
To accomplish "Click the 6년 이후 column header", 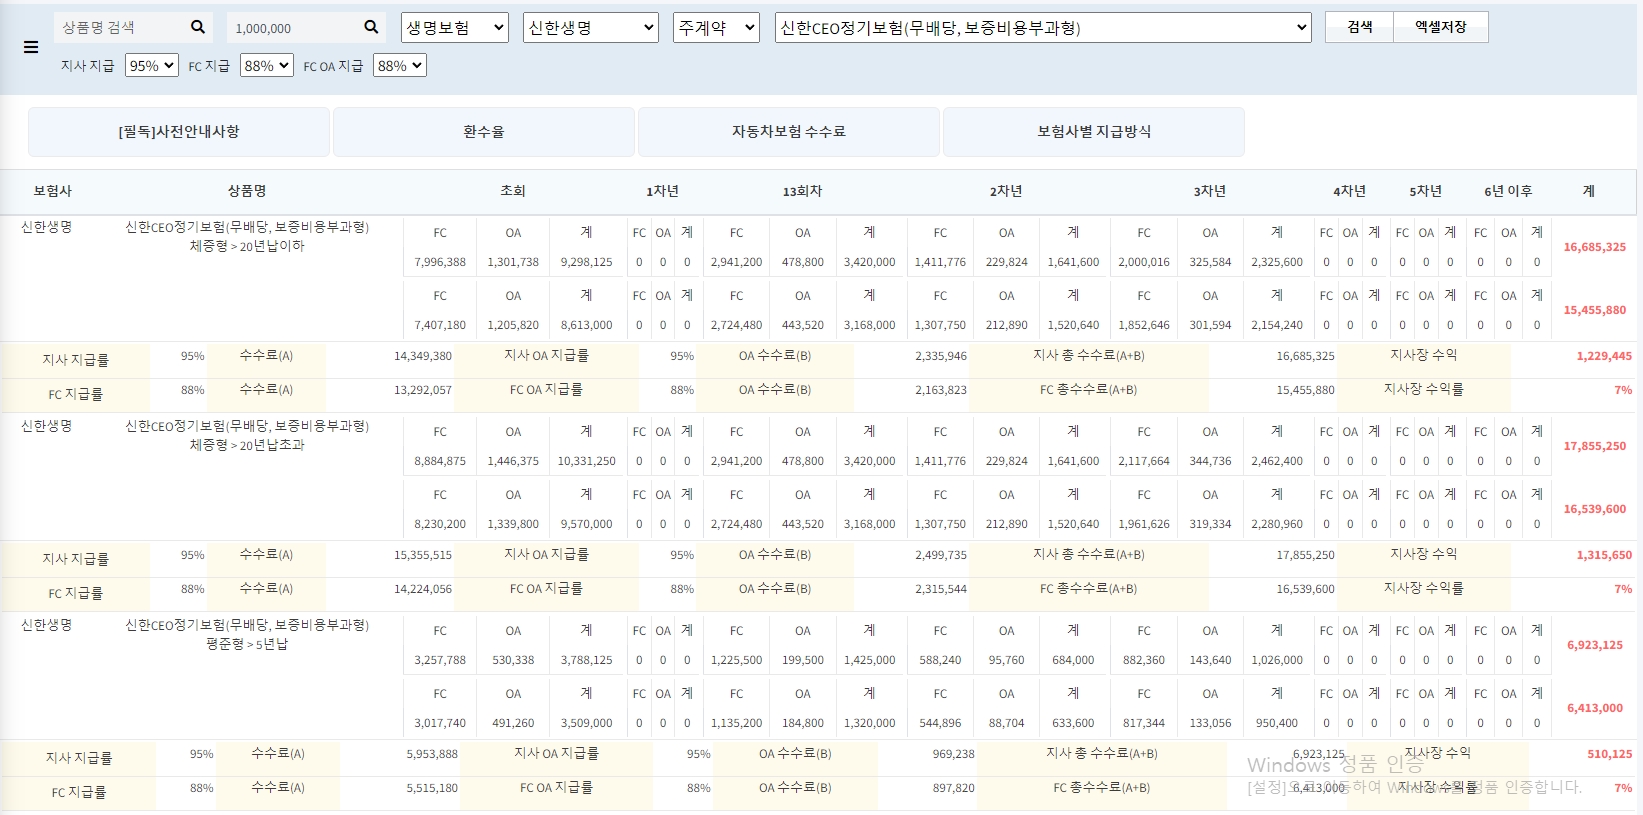I will point(1508,191).
